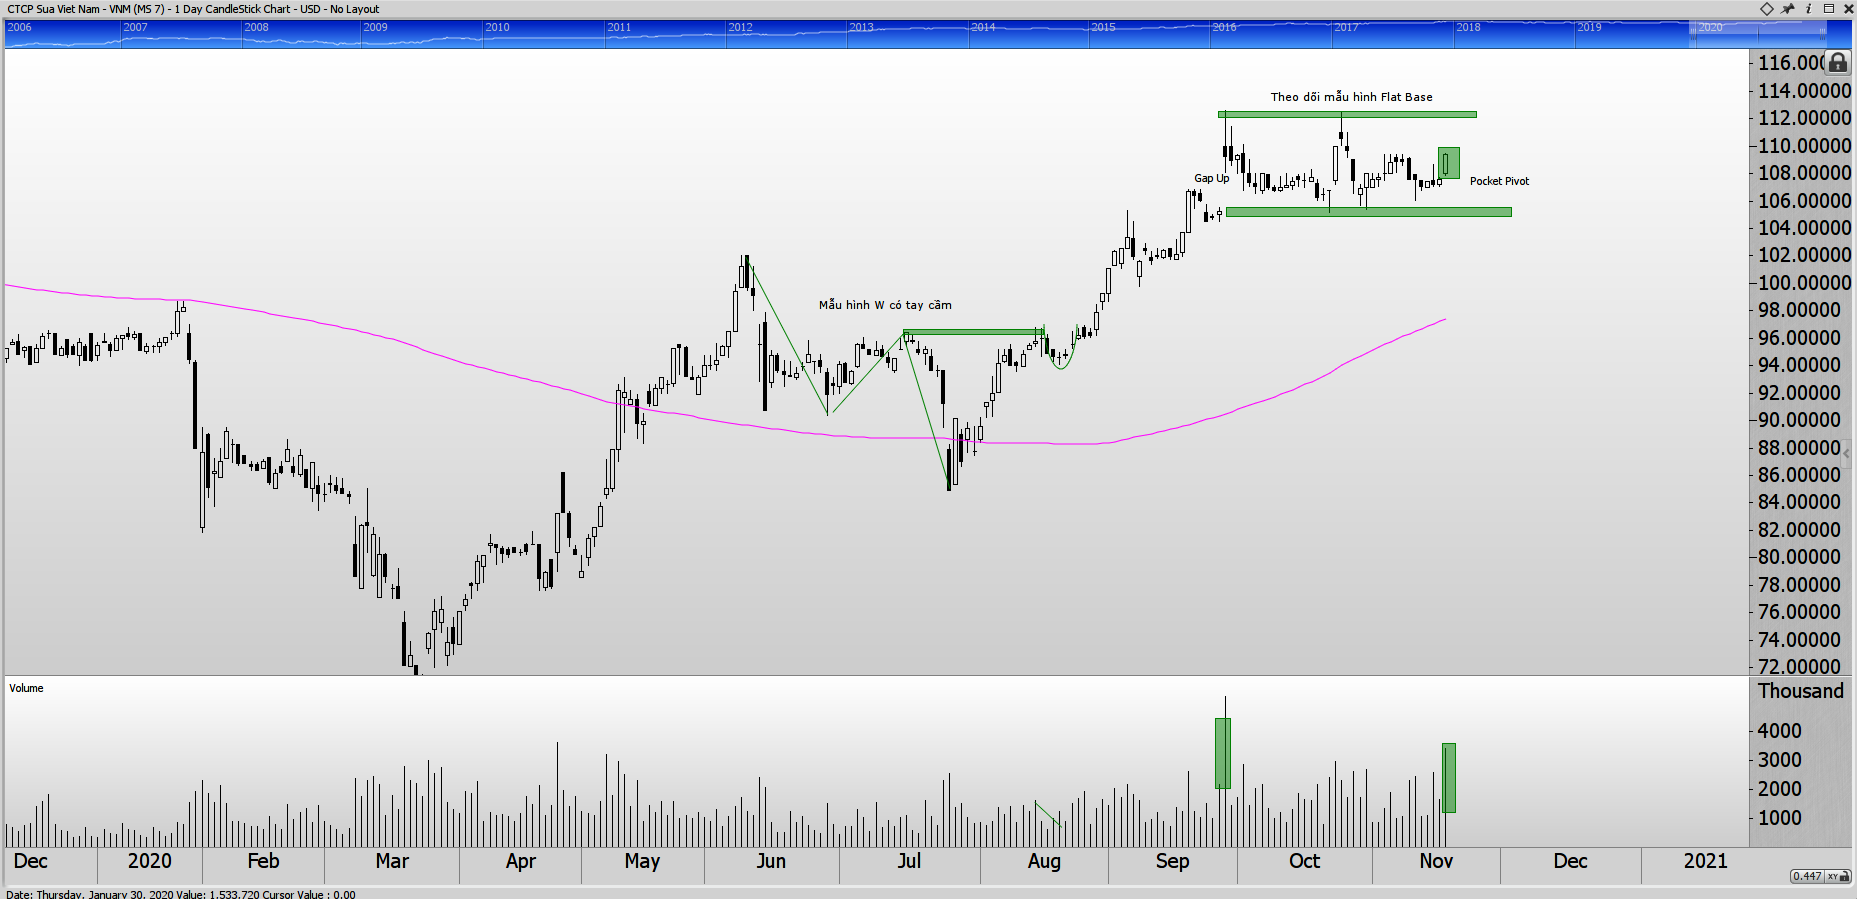Screen dimensions: 1857x899
Task: Pin the chart window with the pushpin icon
Action: (1788, 9)
